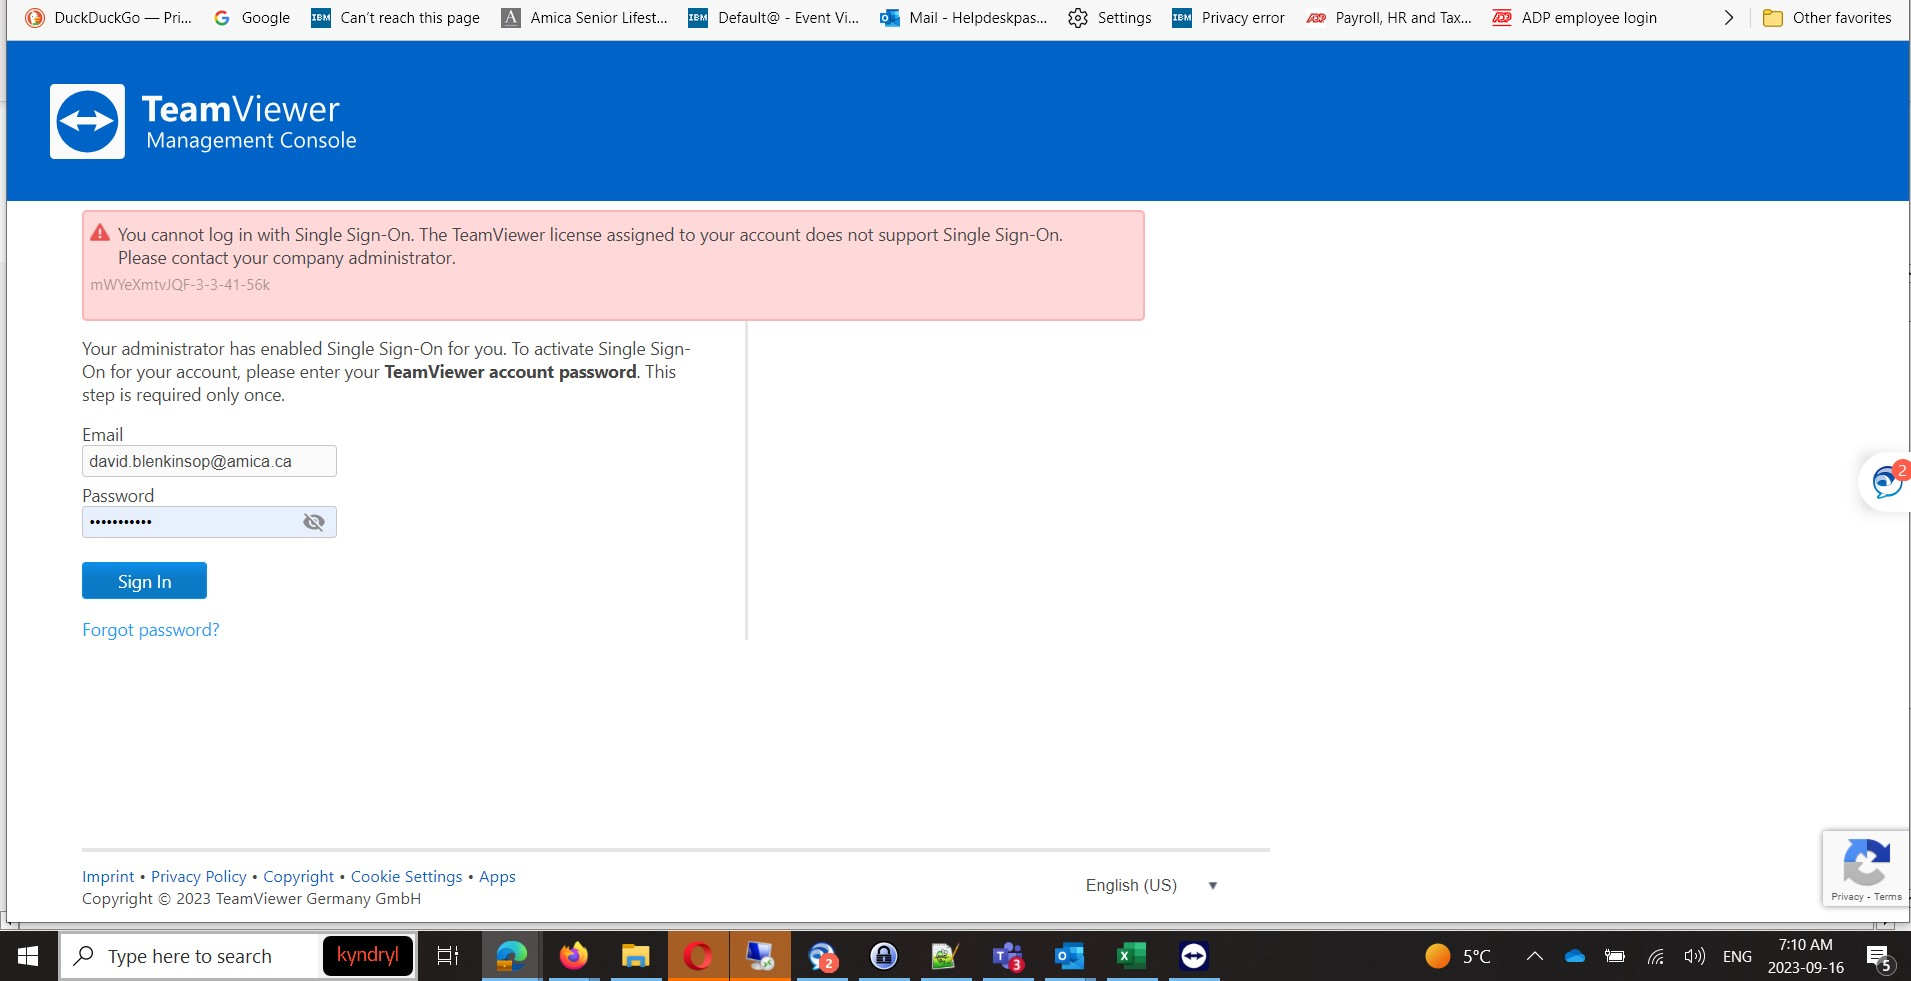Open the notification center icon
This screenshot has height=981, width=1911.
[1878, 956]
